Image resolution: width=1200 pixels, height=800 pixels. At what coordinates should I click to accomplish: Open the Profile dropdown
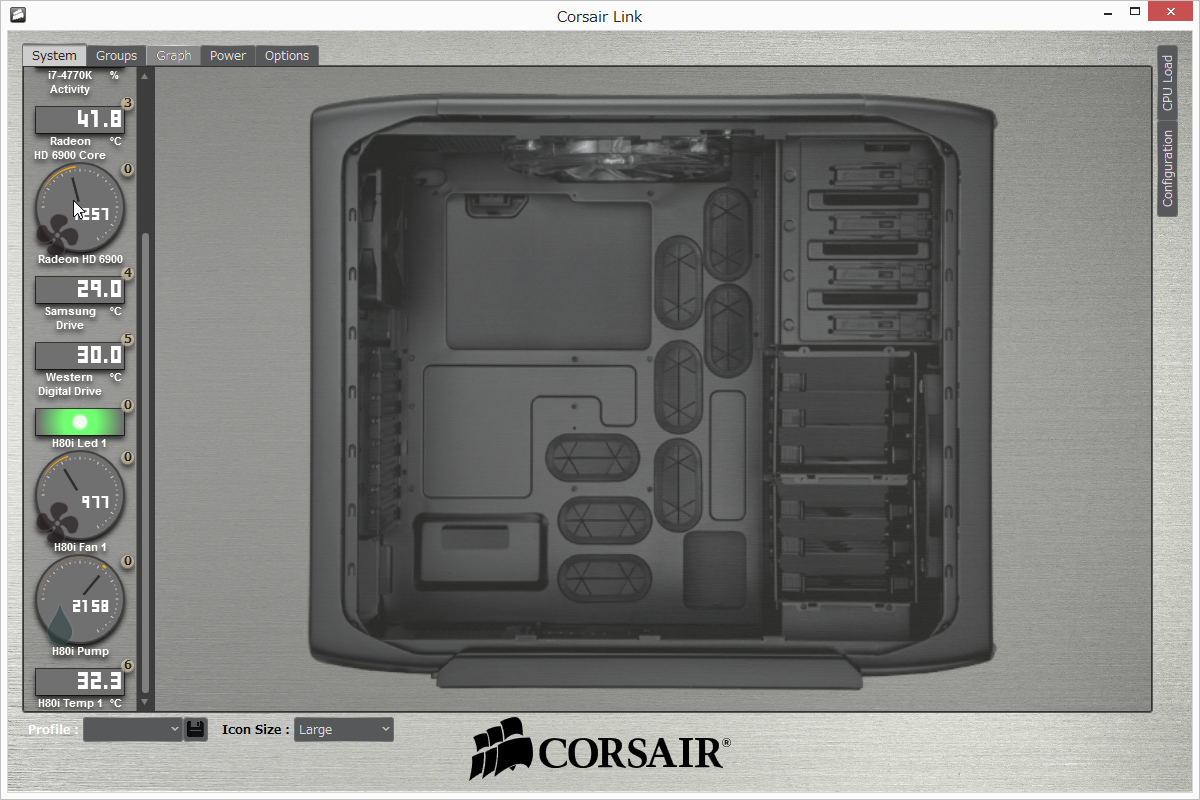click(133, 730)
